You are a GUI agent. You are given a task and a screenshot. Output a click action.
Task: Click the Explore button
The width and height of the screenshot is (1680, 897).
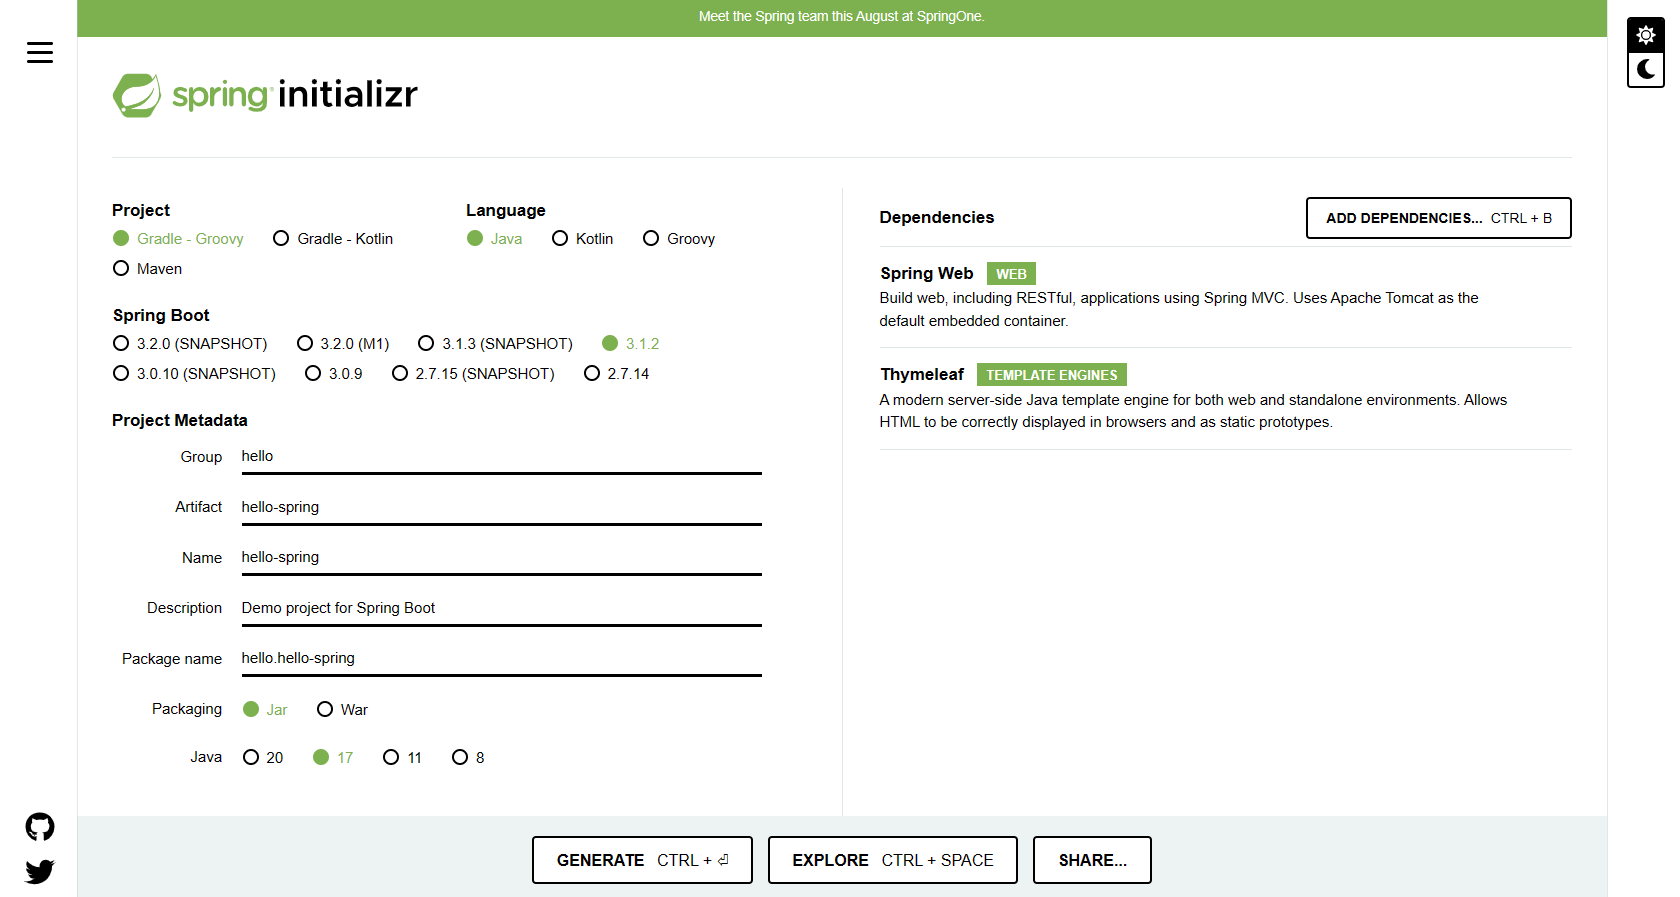(x=892, y=860)
